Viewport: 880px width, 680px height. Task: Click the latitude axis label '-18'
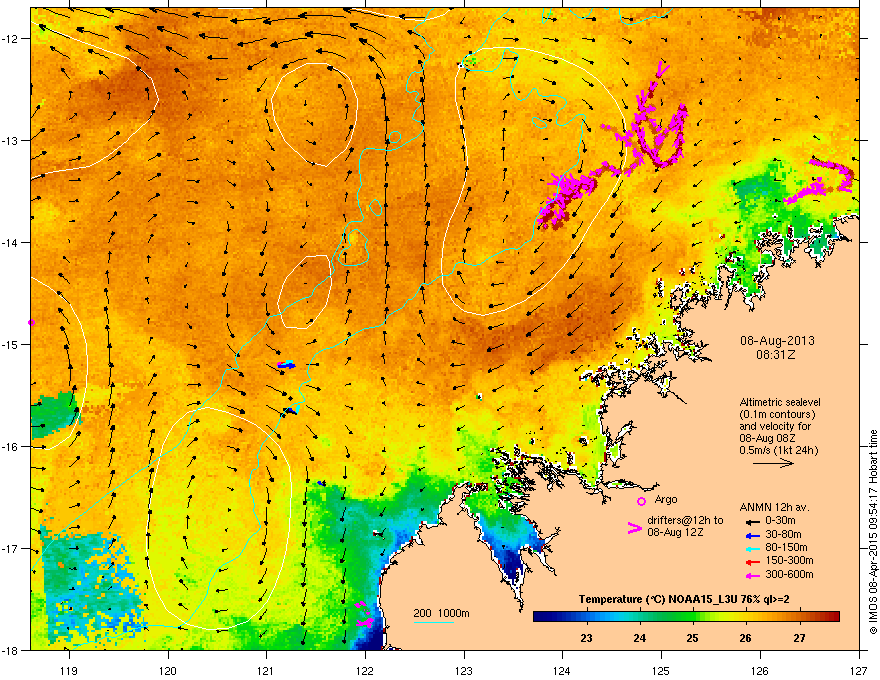(11, 650)
